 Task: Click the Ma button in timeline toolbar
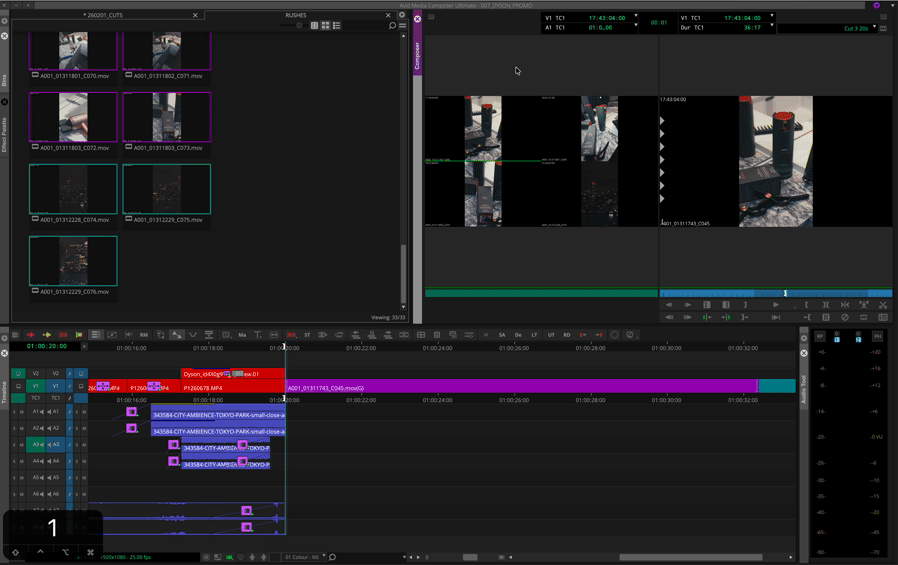point(242,335)
